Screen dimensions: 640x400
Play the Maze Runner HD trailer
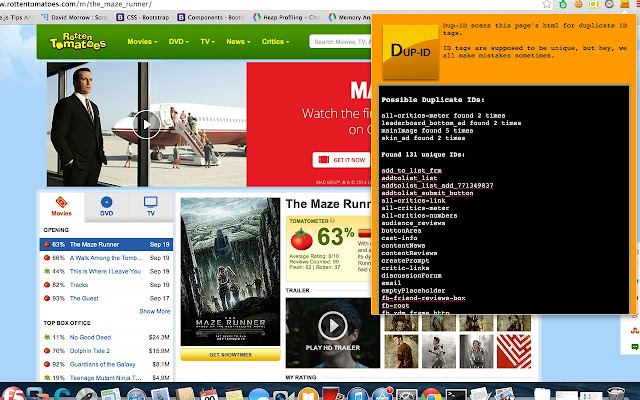333,326
